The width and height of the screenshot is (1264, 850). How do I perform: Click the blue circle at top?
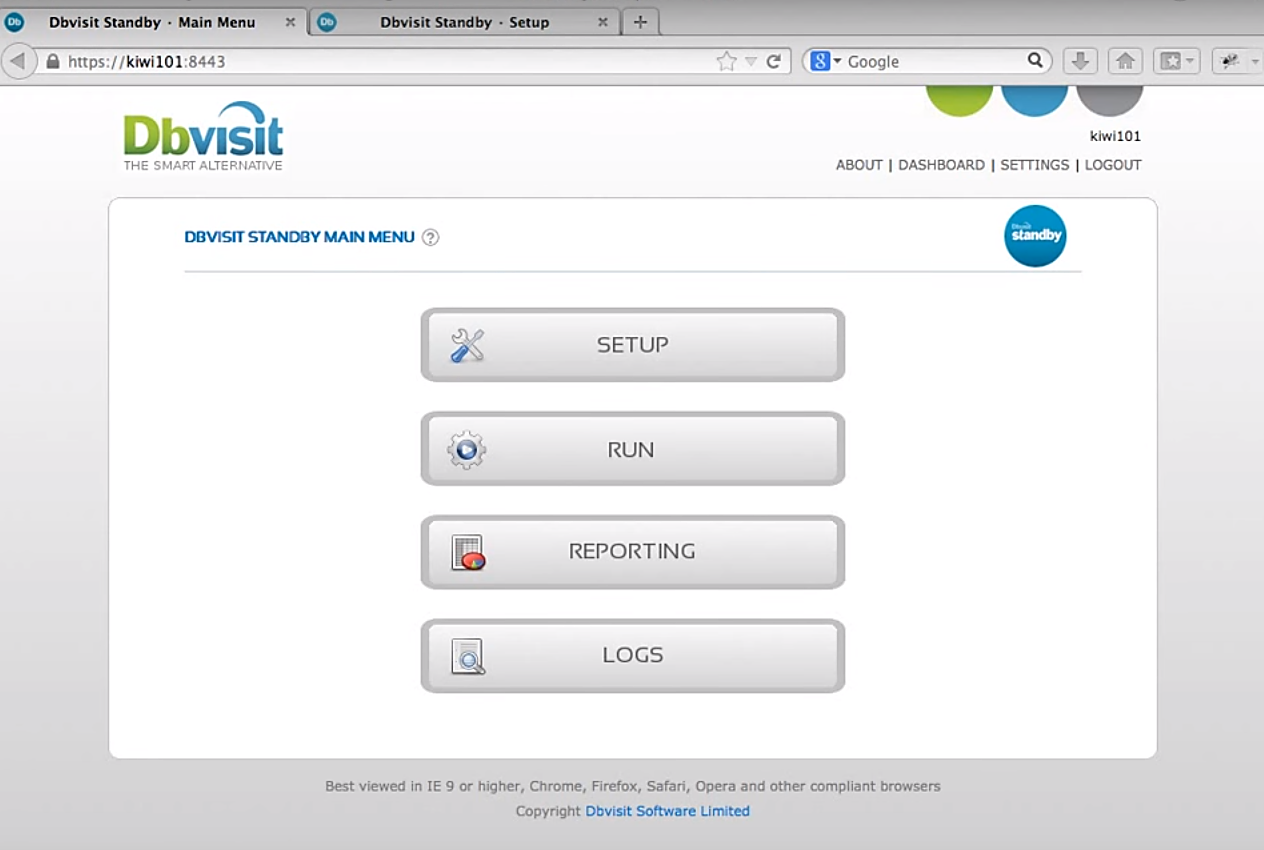(1035, 100)
